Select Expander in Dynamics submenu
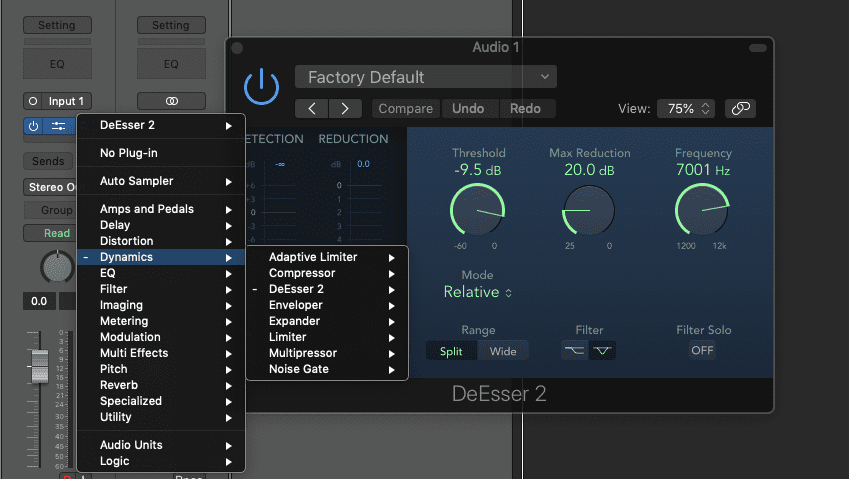This screenshot has height=479, width=849. coord(327,321)
